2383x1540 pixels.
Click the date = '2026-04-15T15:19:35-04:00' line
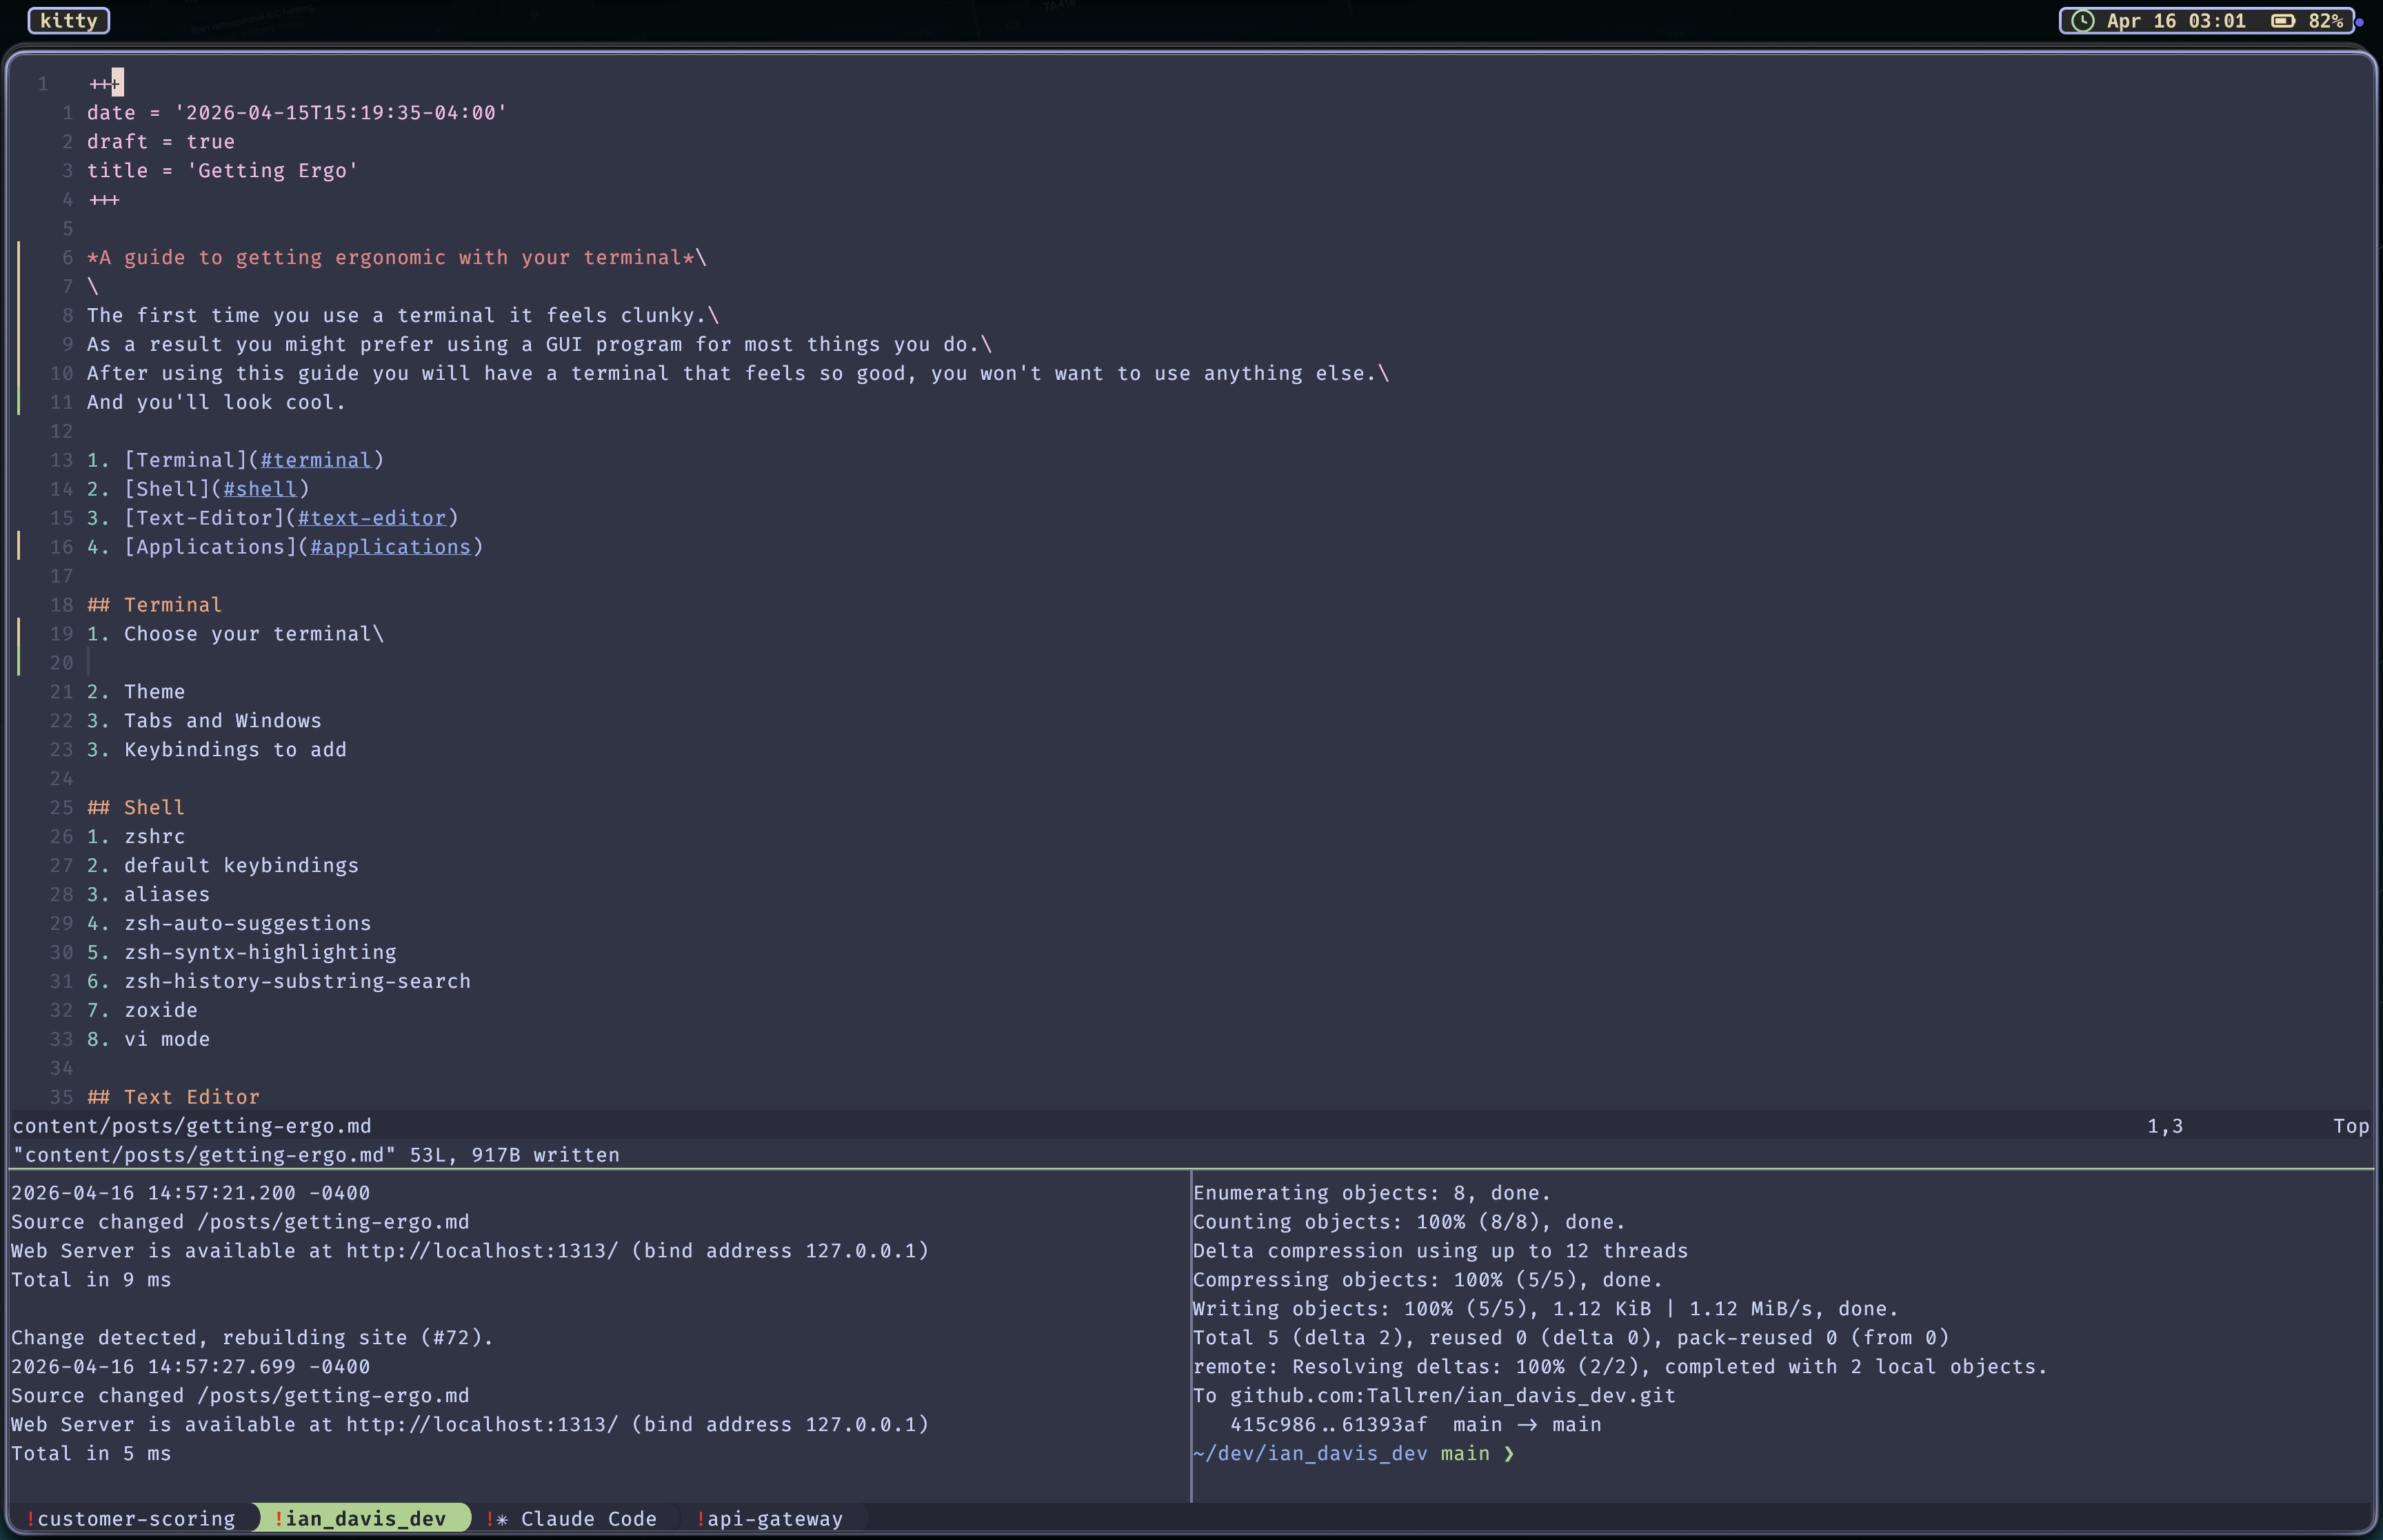tap(297, 113)
